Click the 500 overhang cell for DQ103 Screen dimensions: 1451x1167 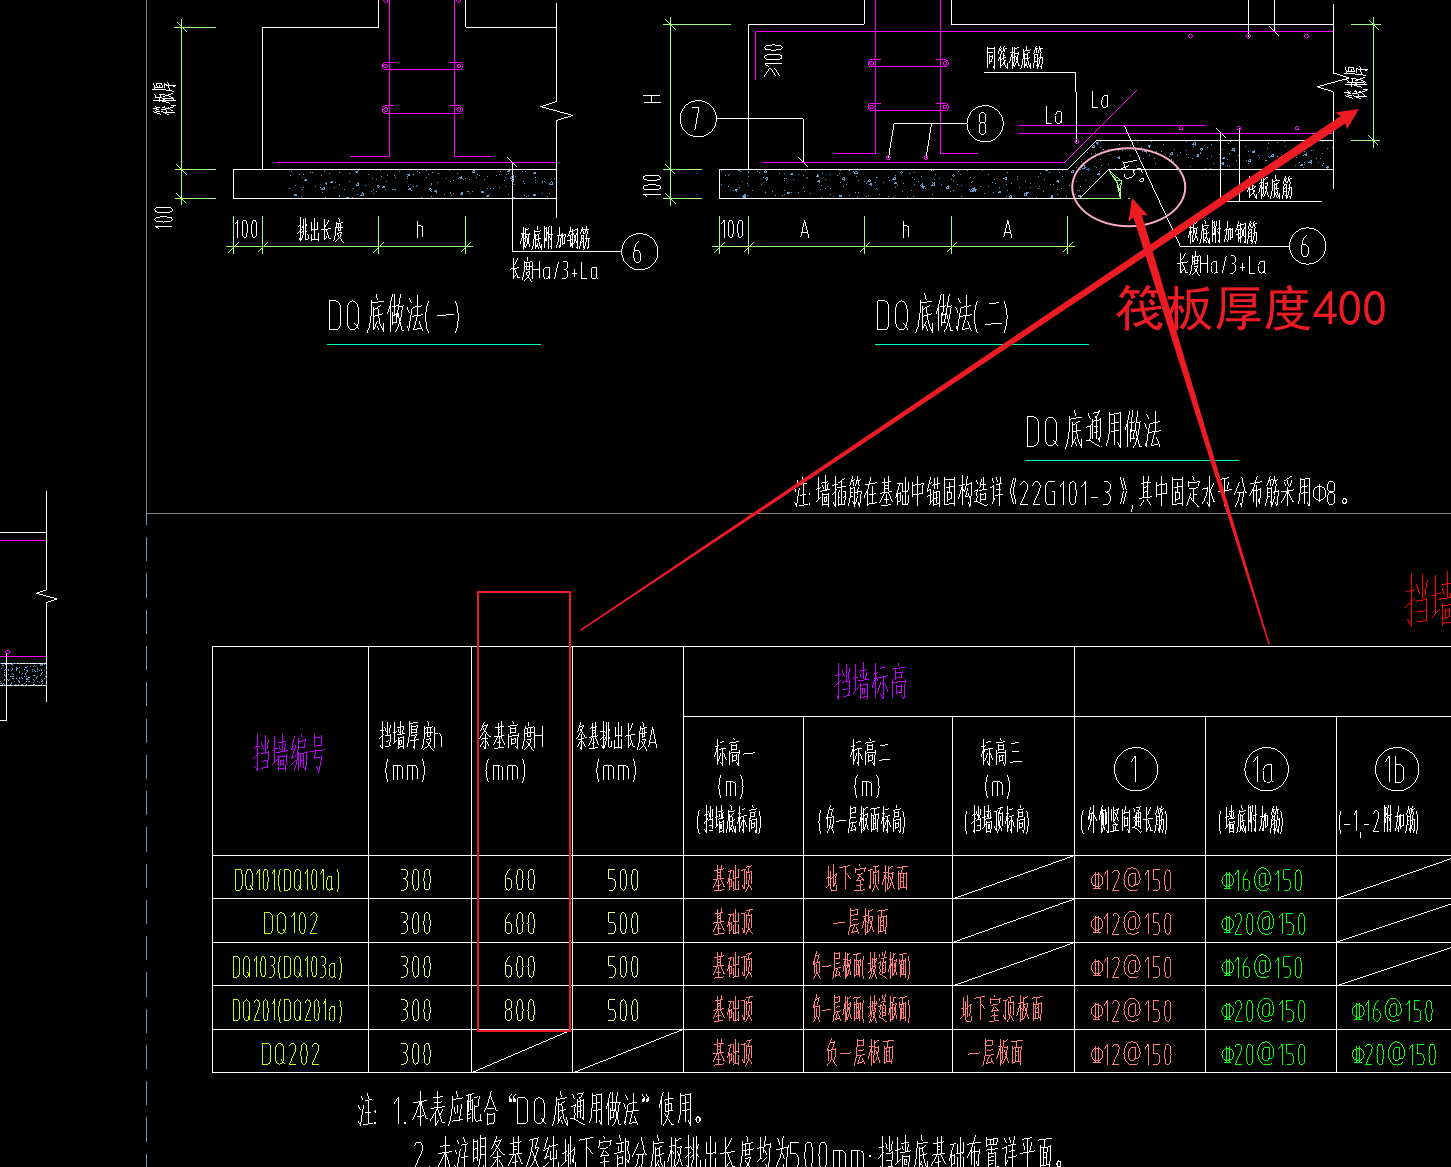[623, 967]
